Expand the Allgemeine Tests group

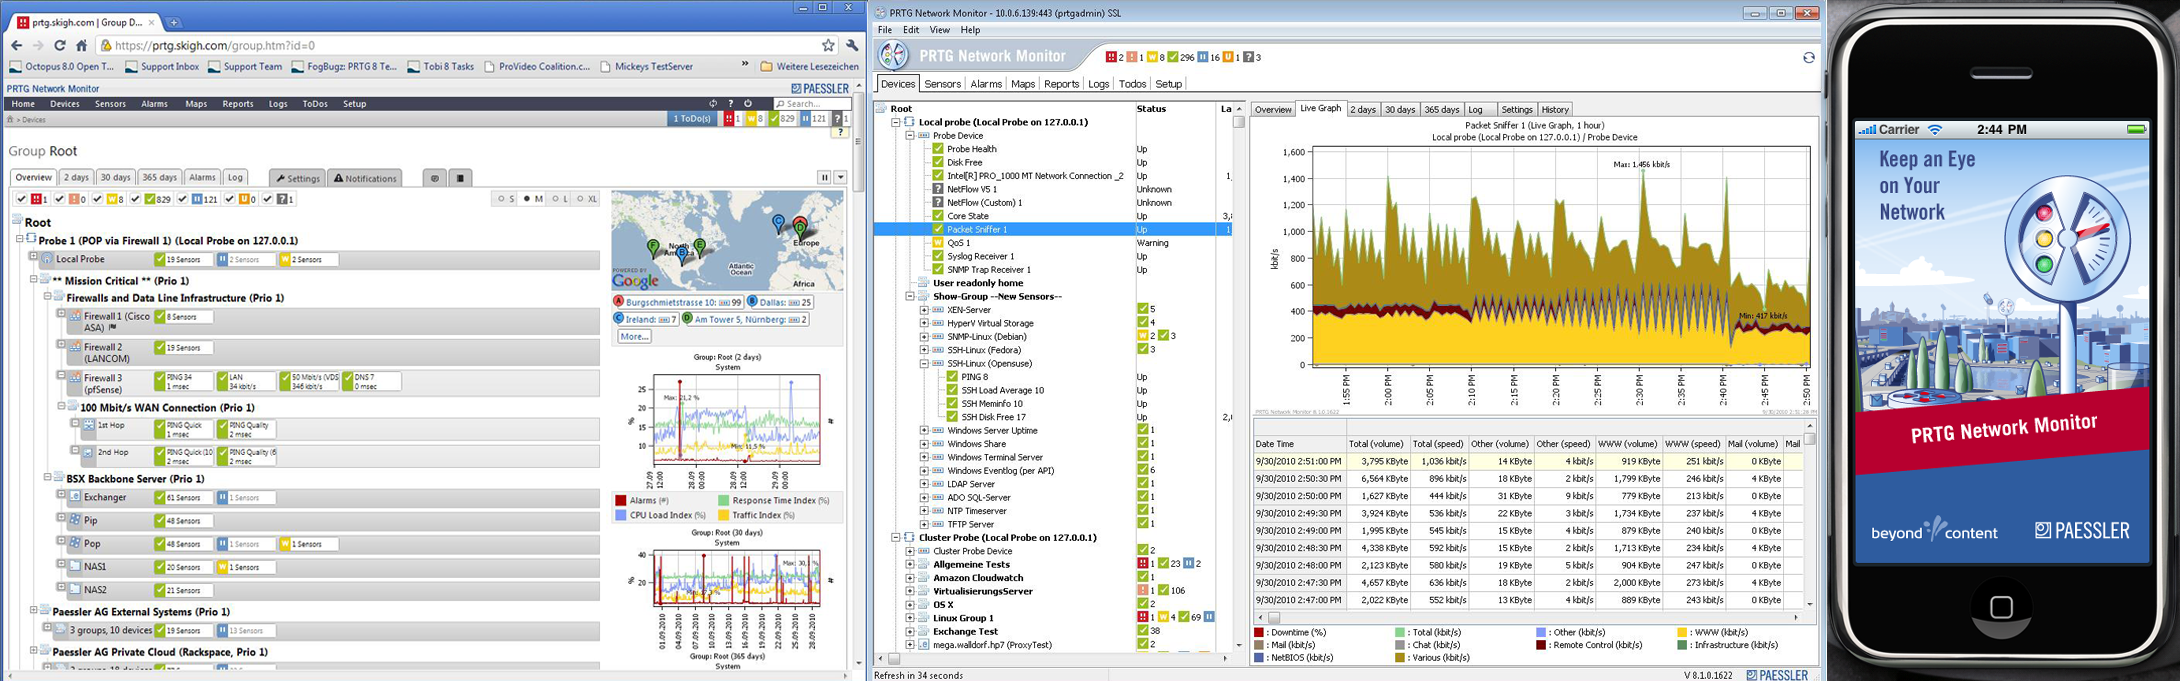[x=910, y=564]
